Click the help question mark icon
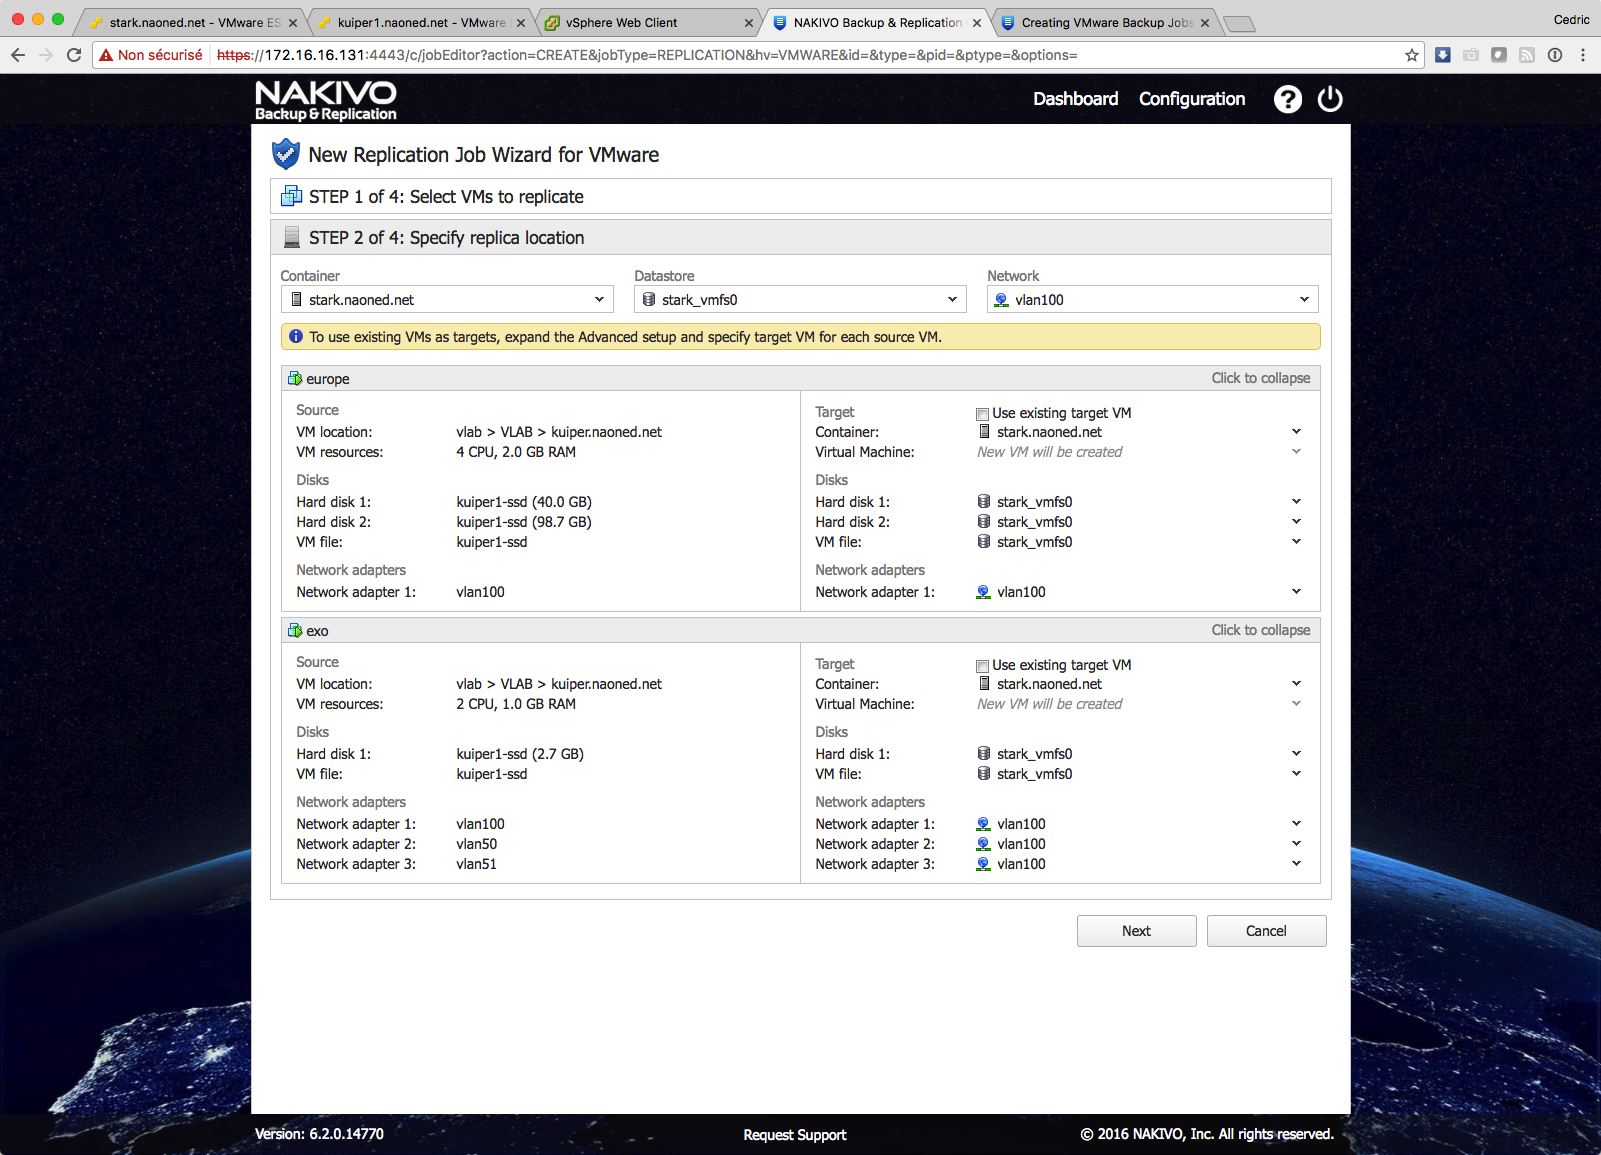The height and width of the screenshot is (1155, 1601). [x=1287, y=99]
